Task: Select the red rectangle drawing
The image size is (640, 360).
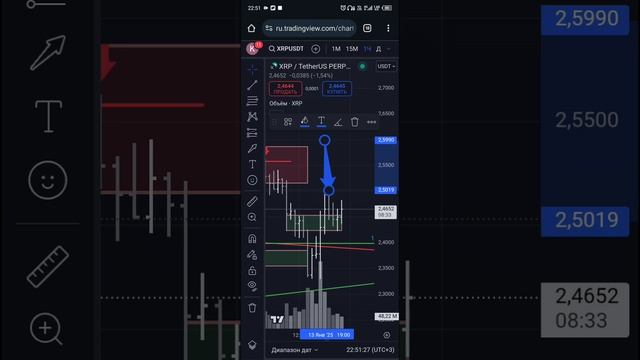Action: pyautogui.click(x=287, y=164)
